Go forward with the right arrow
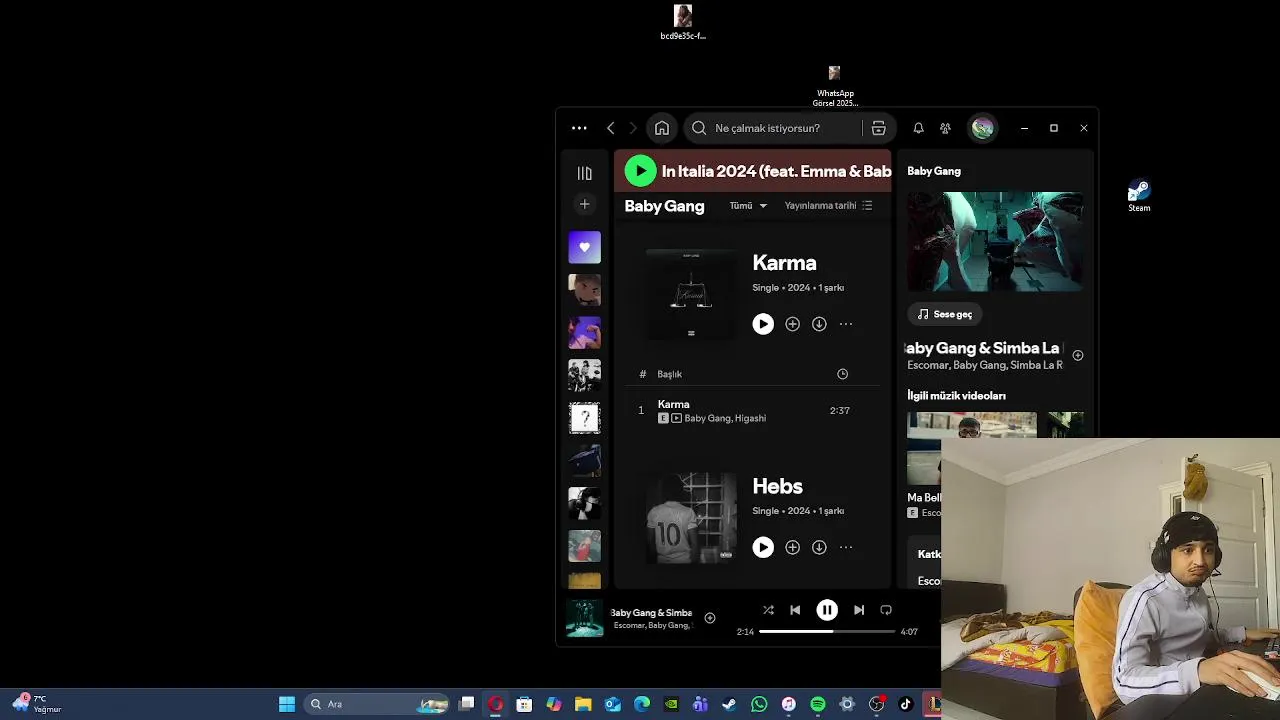 coord(632,128)
